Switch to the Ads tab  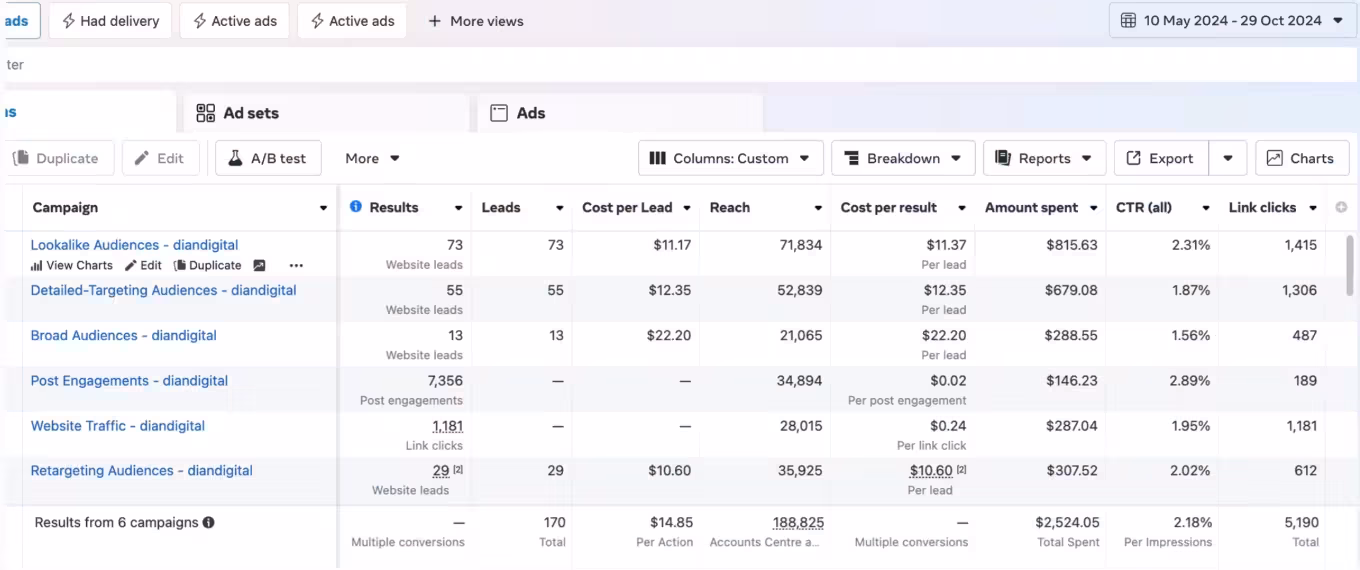[620, 113]
